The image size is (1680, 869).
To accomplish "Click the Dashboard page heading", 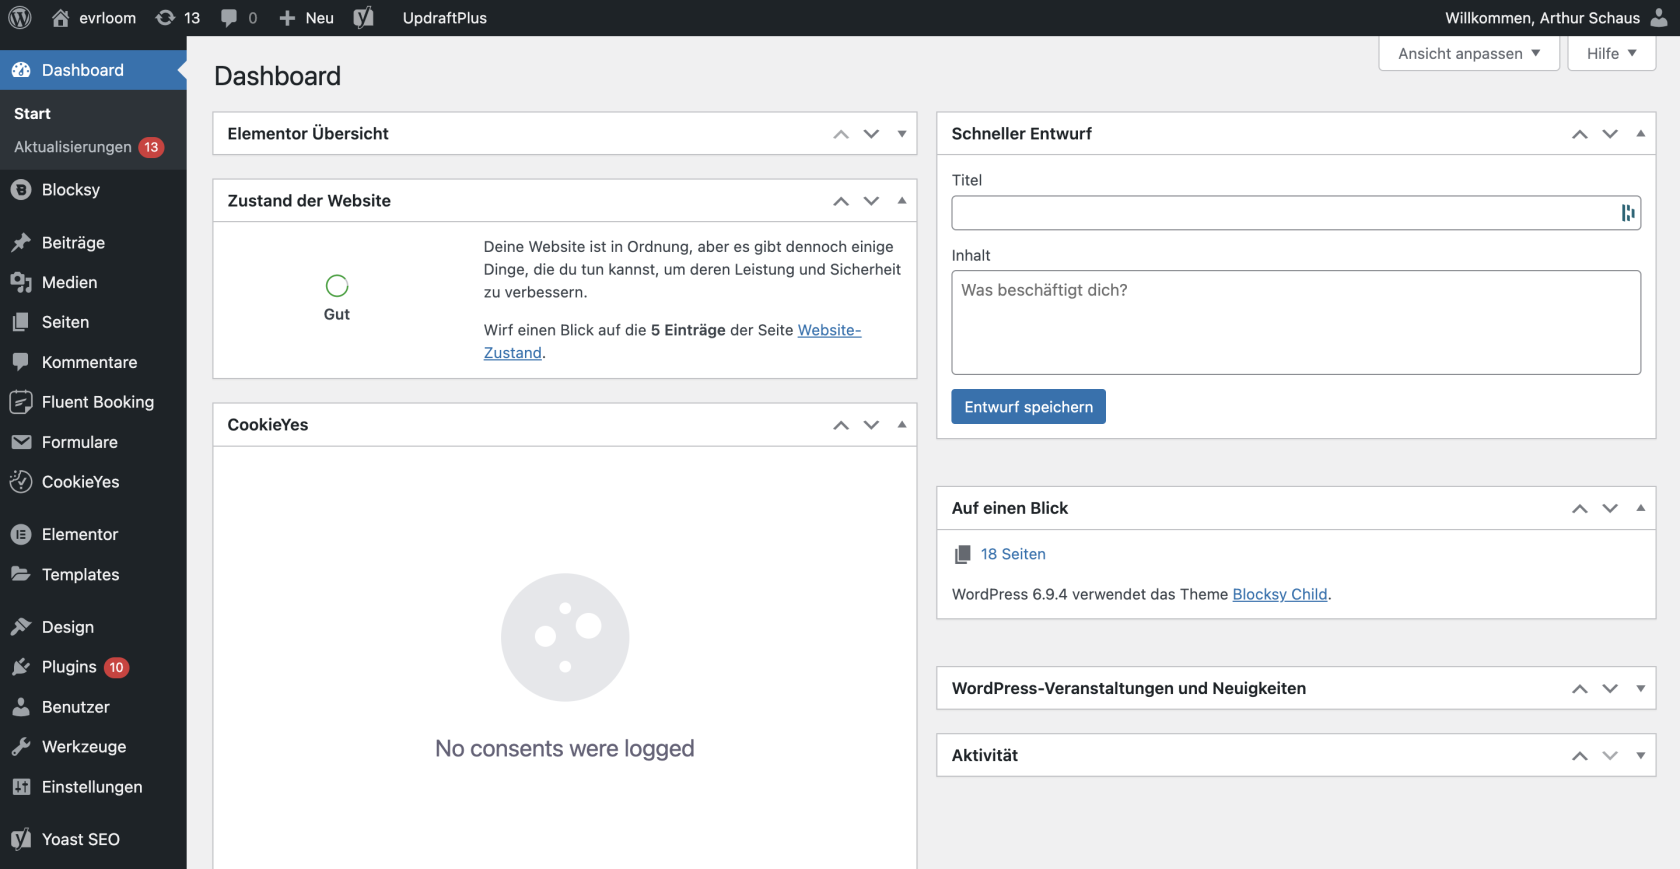I will 277,76.
